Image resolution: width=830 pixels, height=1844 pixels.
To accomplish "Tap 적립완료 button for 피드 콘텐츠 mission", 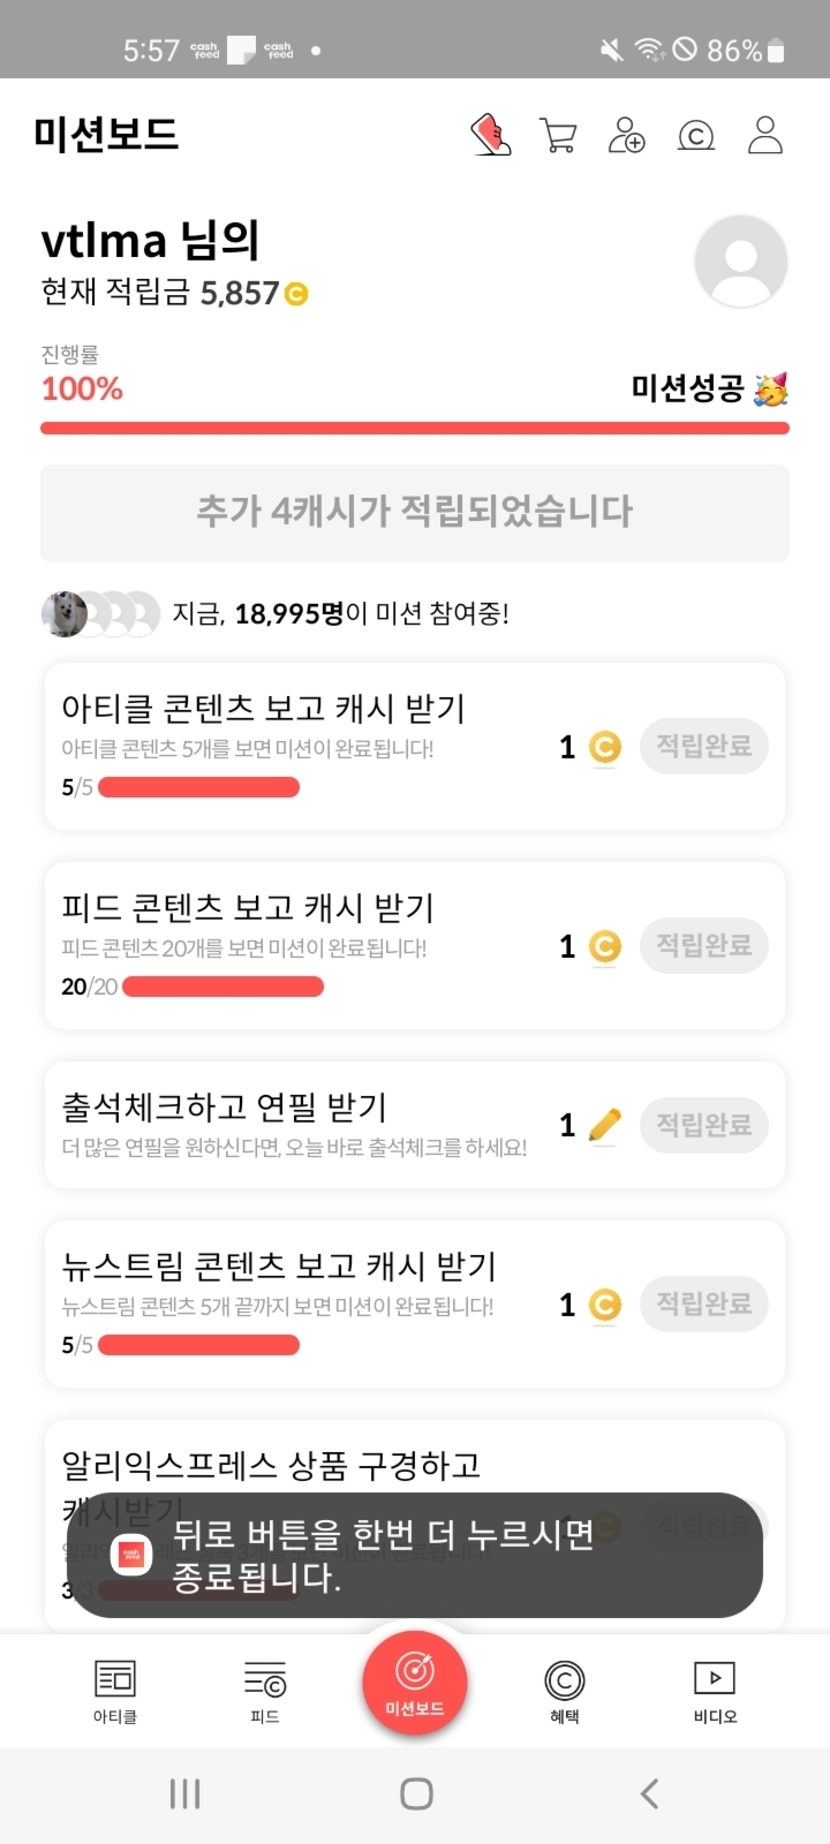I will [x=704, y=945].
